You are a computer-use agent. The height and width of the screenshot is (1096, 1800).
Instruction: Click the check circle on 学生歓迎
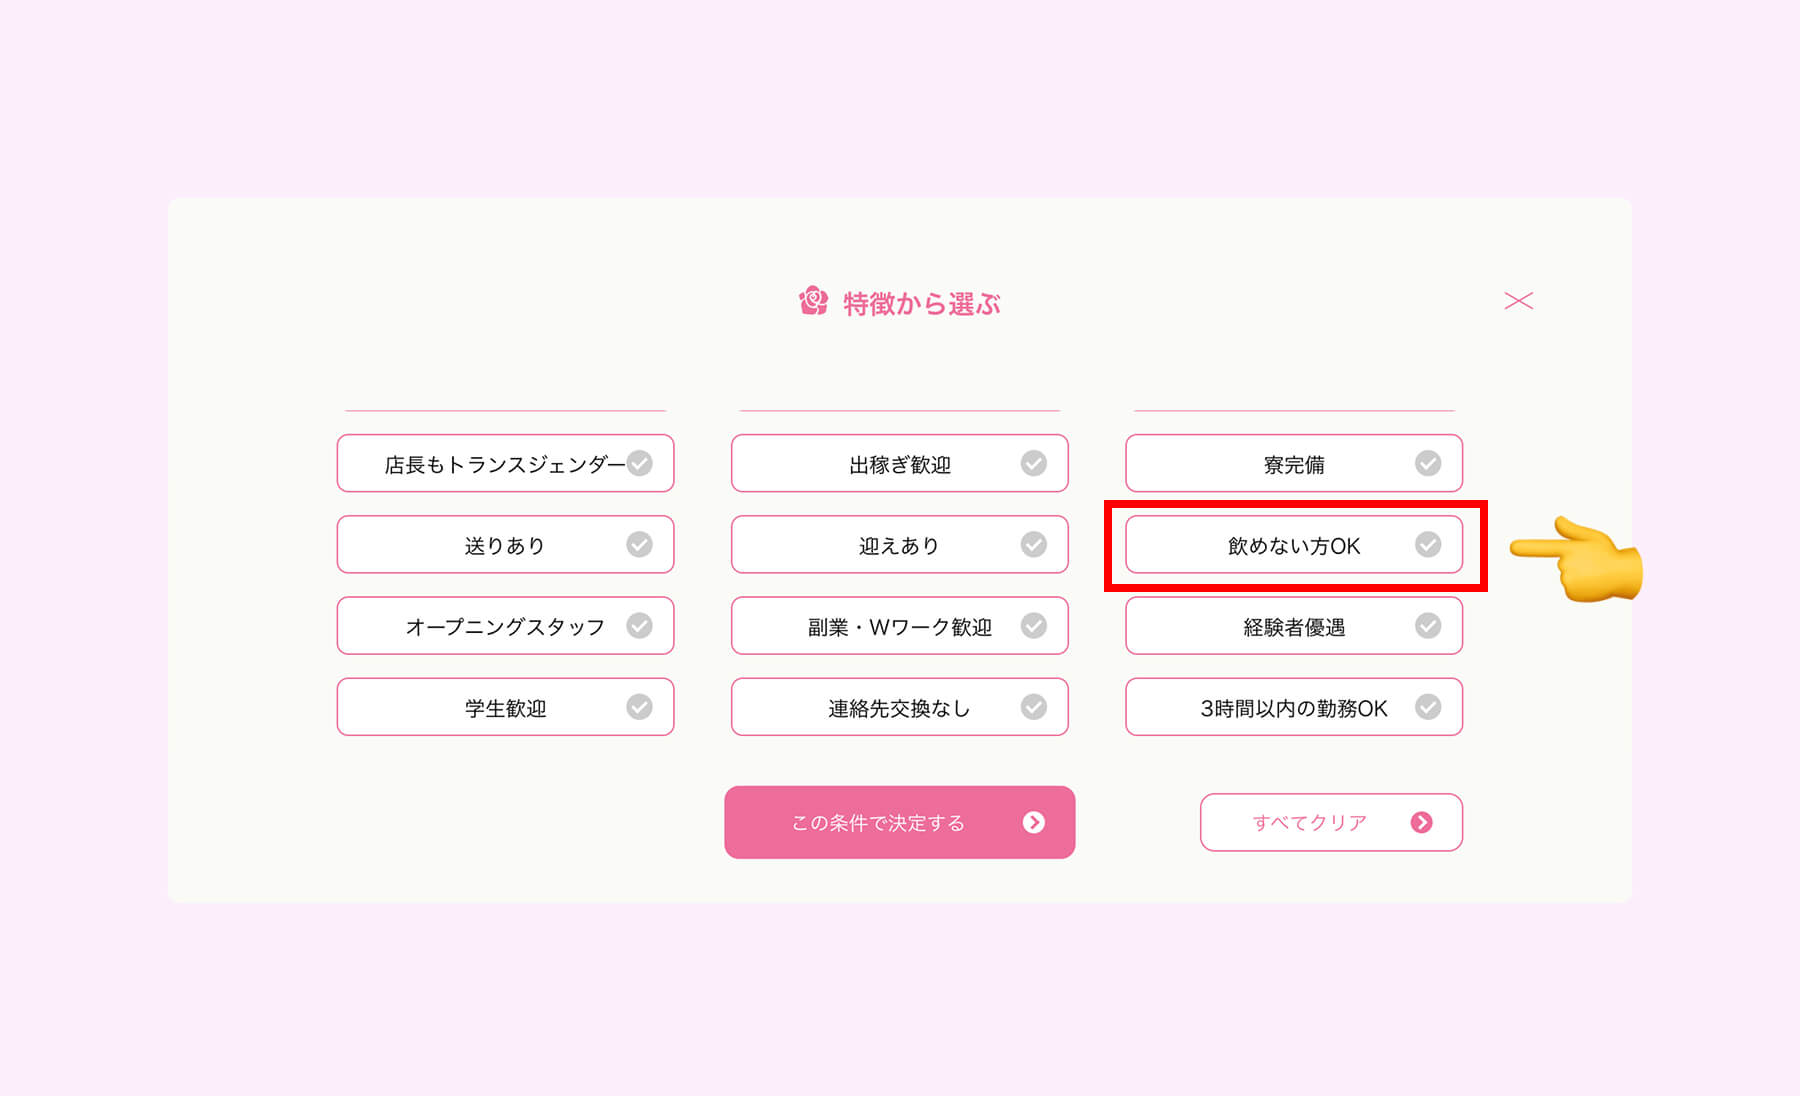(640, 707)
